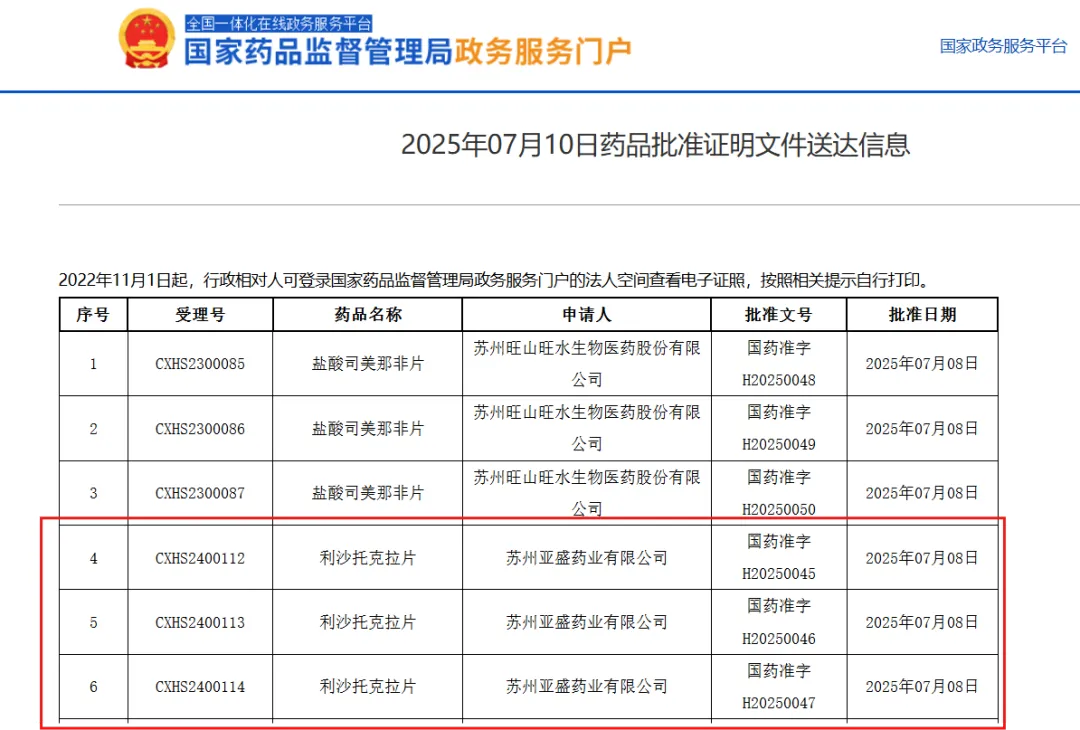The height and width of the screenshot is (730, 1080).
Task: Click approval number 国药准字H20250050
Action: coord(779,493)
